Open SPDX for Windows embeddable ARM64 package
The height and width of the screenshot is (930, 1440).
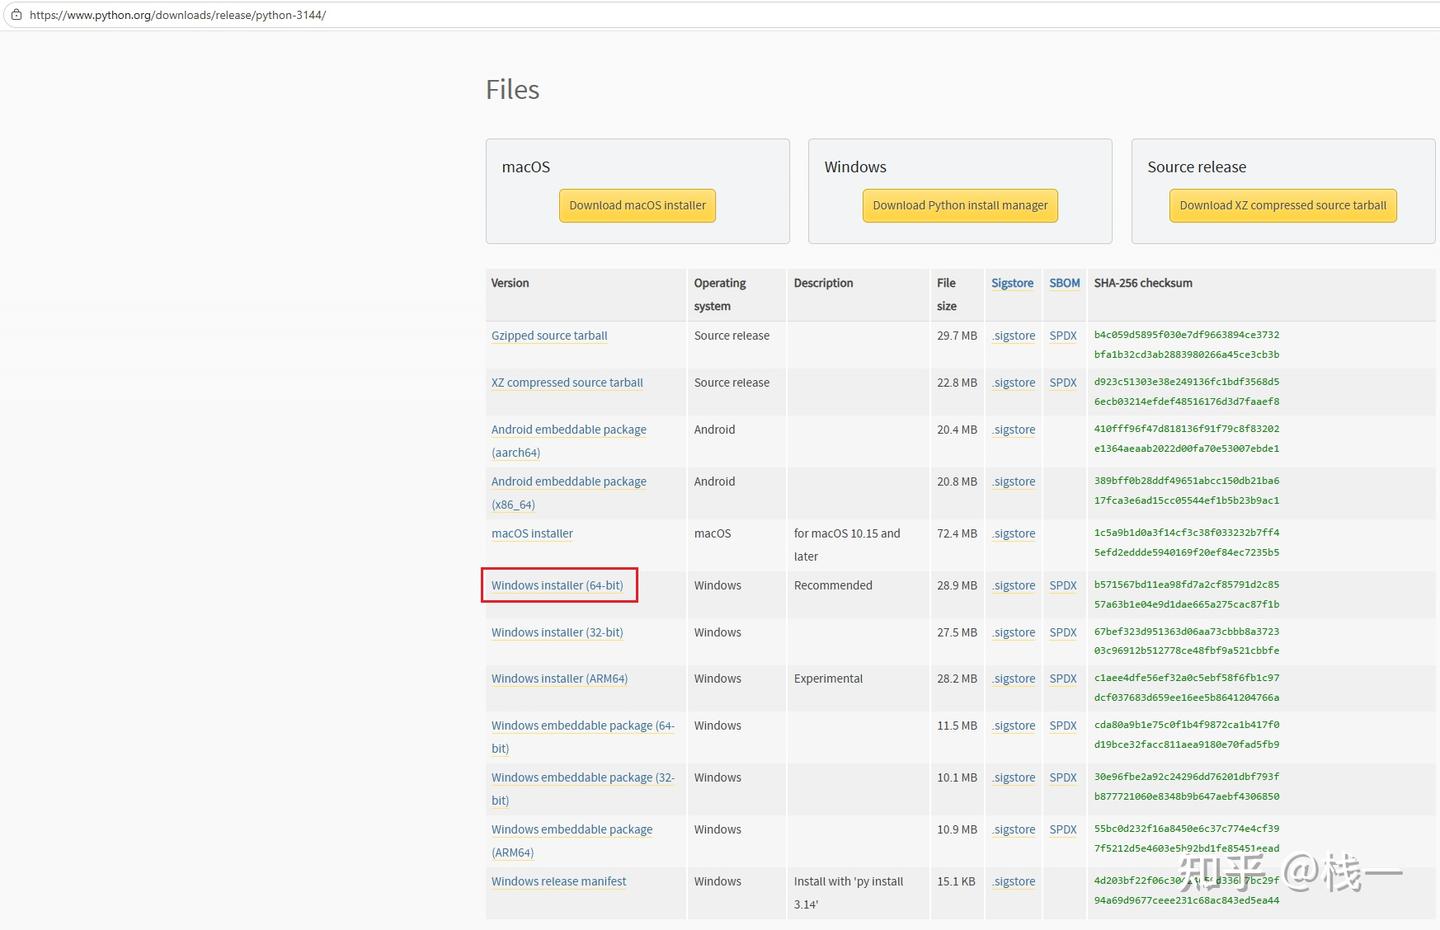1063,830
